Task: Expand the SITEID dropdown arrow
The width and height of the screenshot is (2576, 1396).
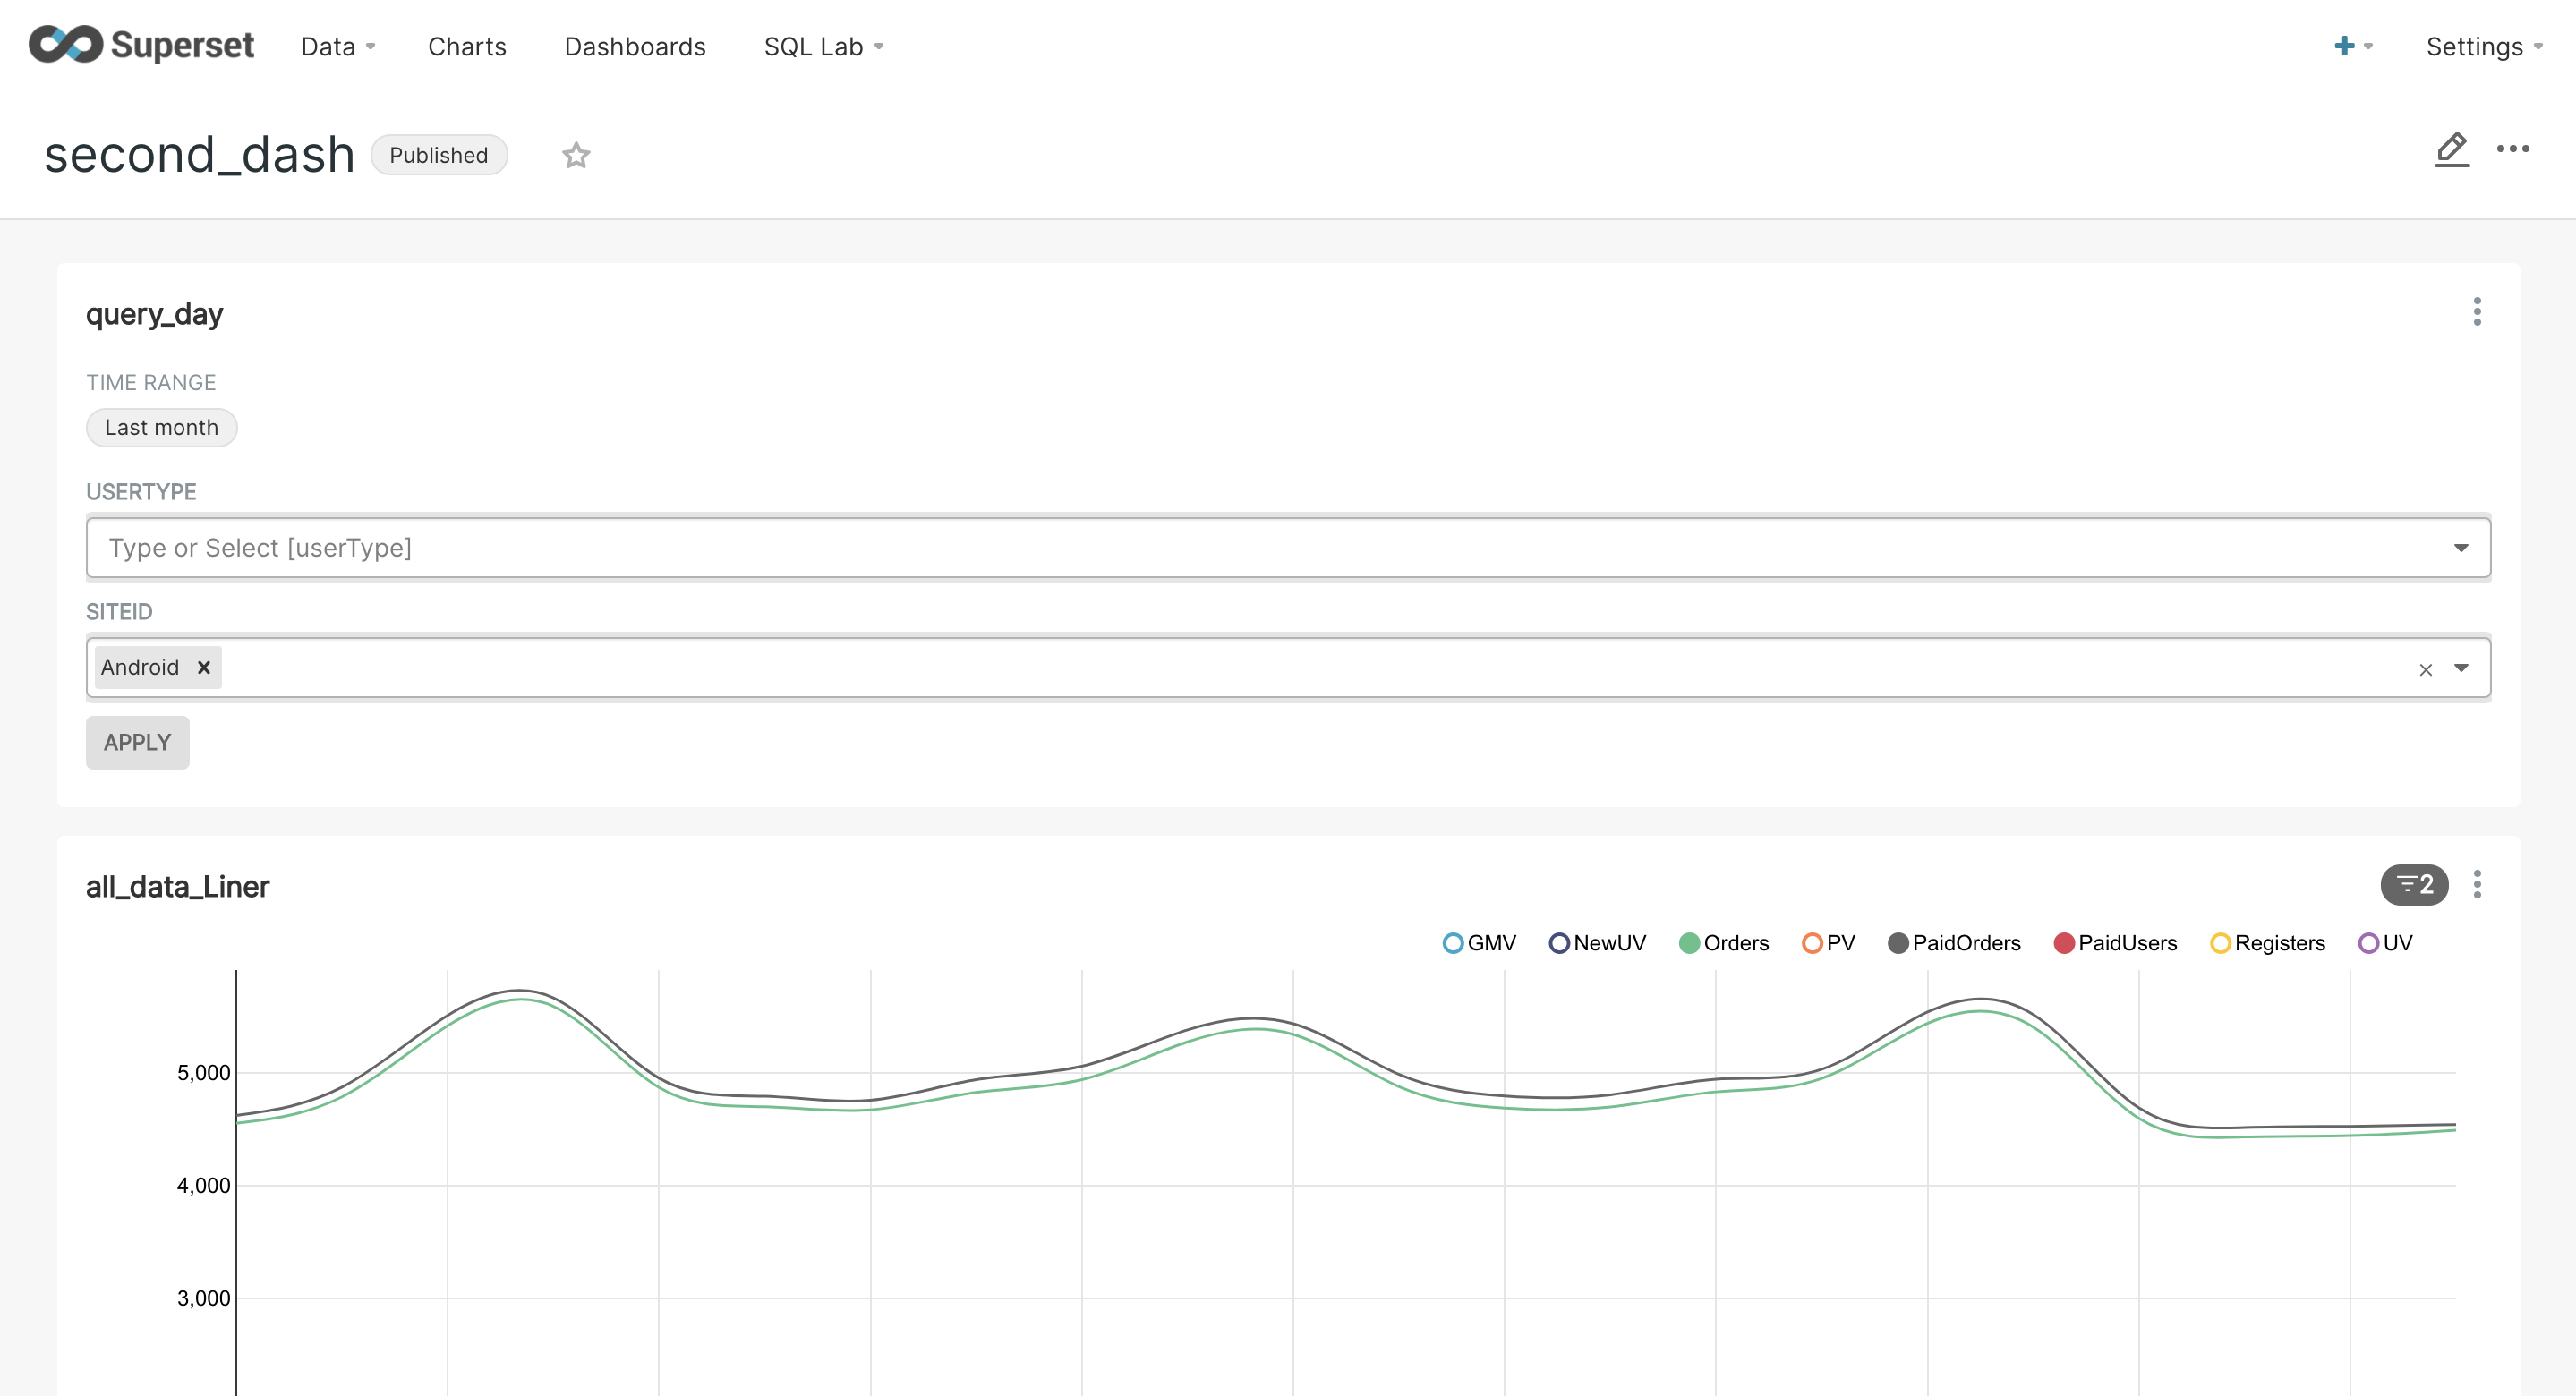Action: 2460,668
